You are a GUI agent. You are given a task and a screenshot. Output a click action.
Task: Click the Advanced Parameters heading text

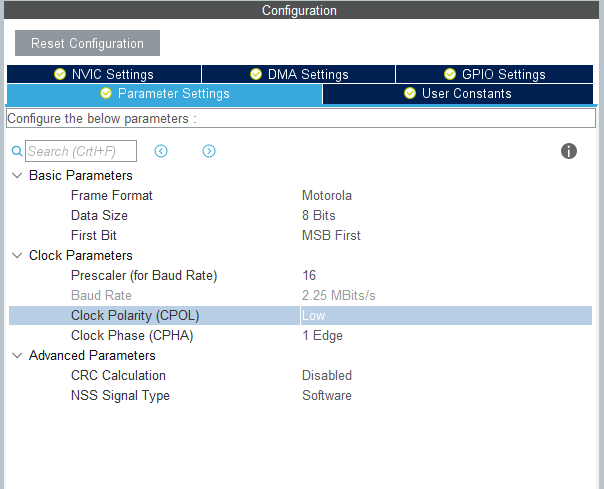point(92,355)
